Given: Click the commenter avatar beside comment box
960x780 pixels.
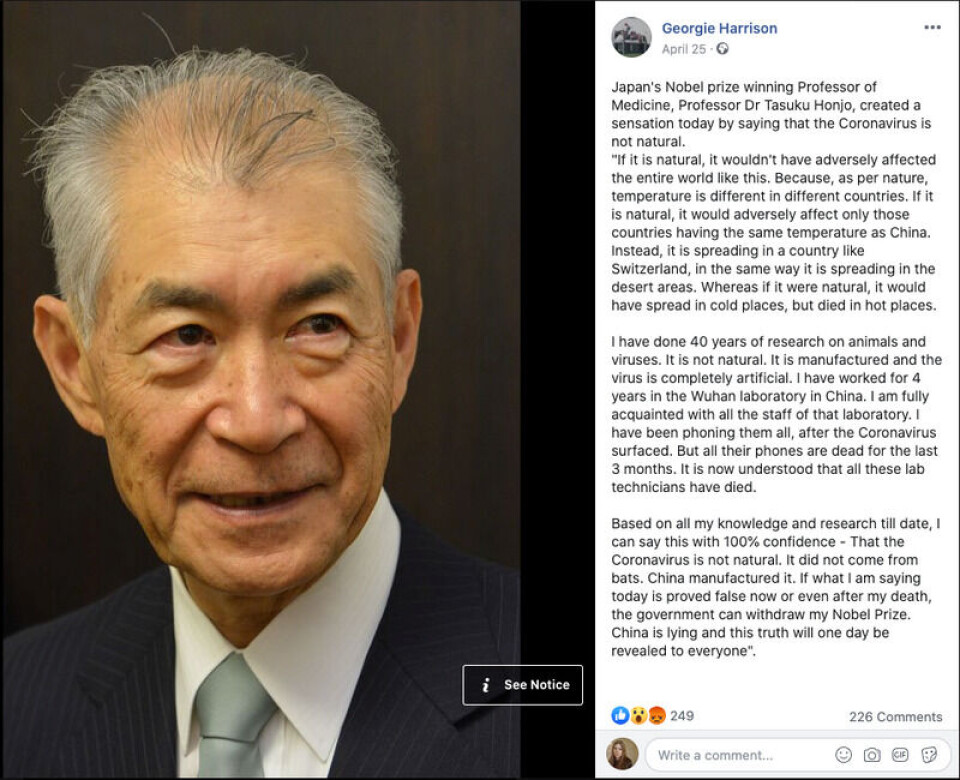Looking at the screenshot, I should [x=622, y=754].
